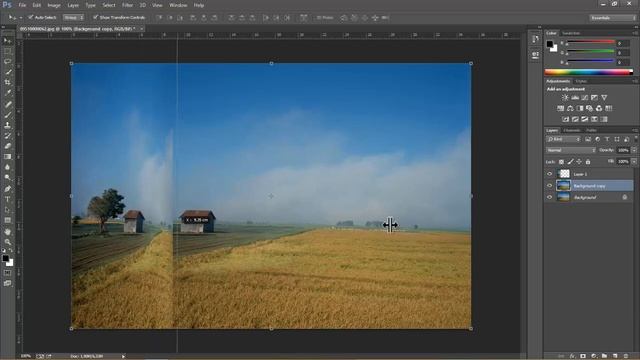Screen dimensions: 640x360
Task: Click the Lock all padlock icon
Action: (588, 162)
